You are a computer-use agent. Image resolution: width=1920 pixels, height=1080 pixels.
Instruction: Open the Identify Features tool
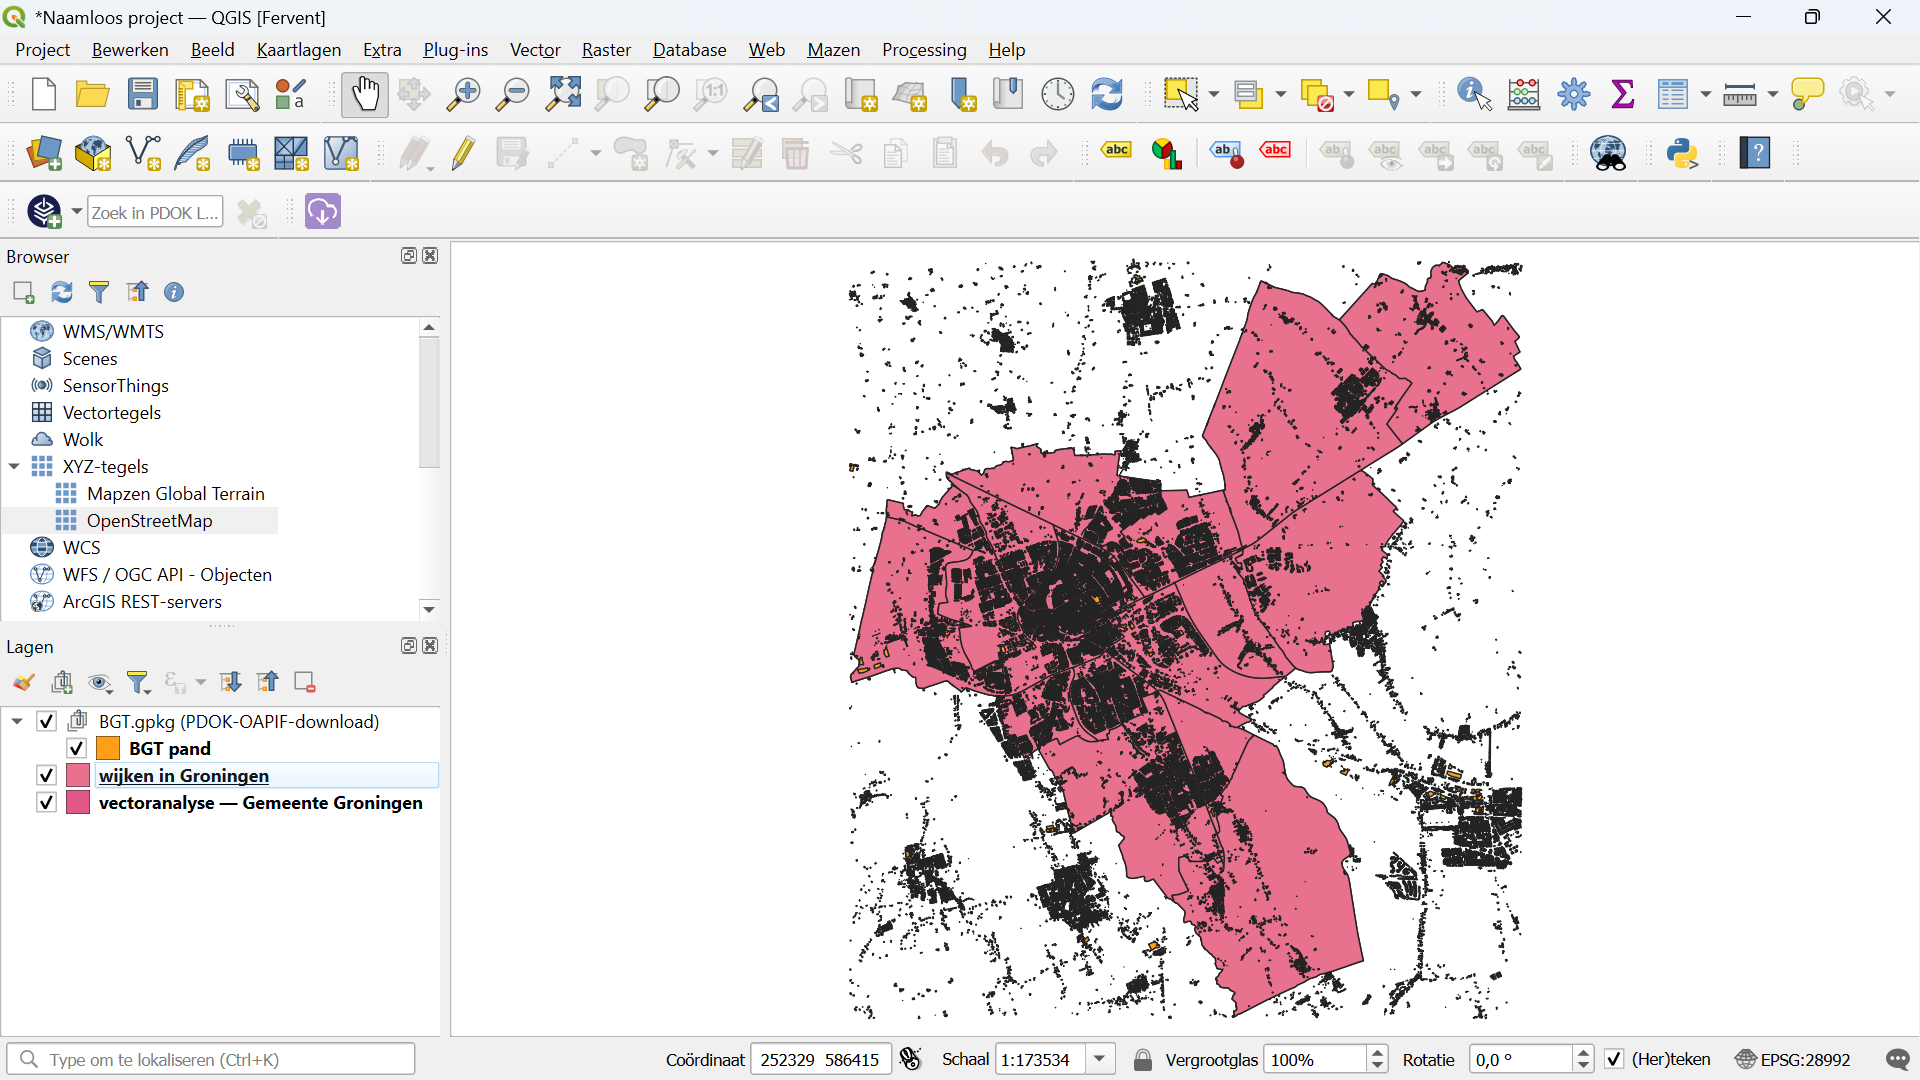point(1474,95)
